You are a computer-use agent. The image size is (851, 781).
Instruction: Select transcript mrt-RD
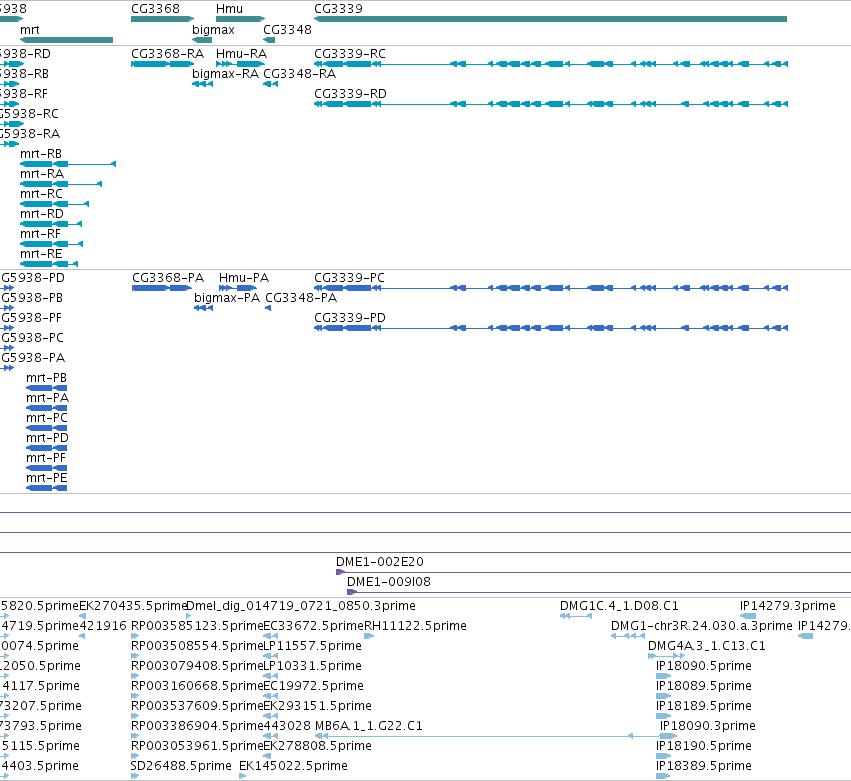pyautogui.click(x=51, y=224)
